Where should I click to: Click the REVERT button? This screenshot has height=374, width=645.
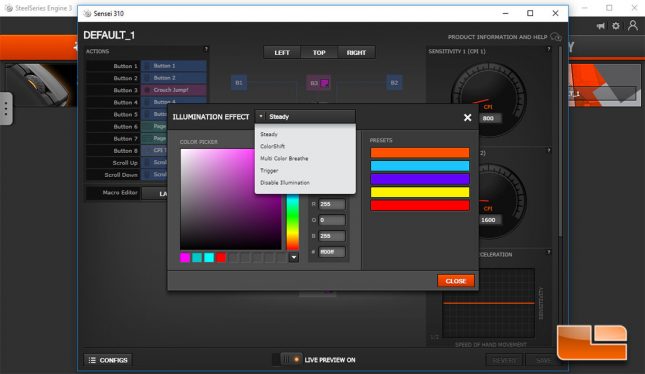[x=504, y=360]
